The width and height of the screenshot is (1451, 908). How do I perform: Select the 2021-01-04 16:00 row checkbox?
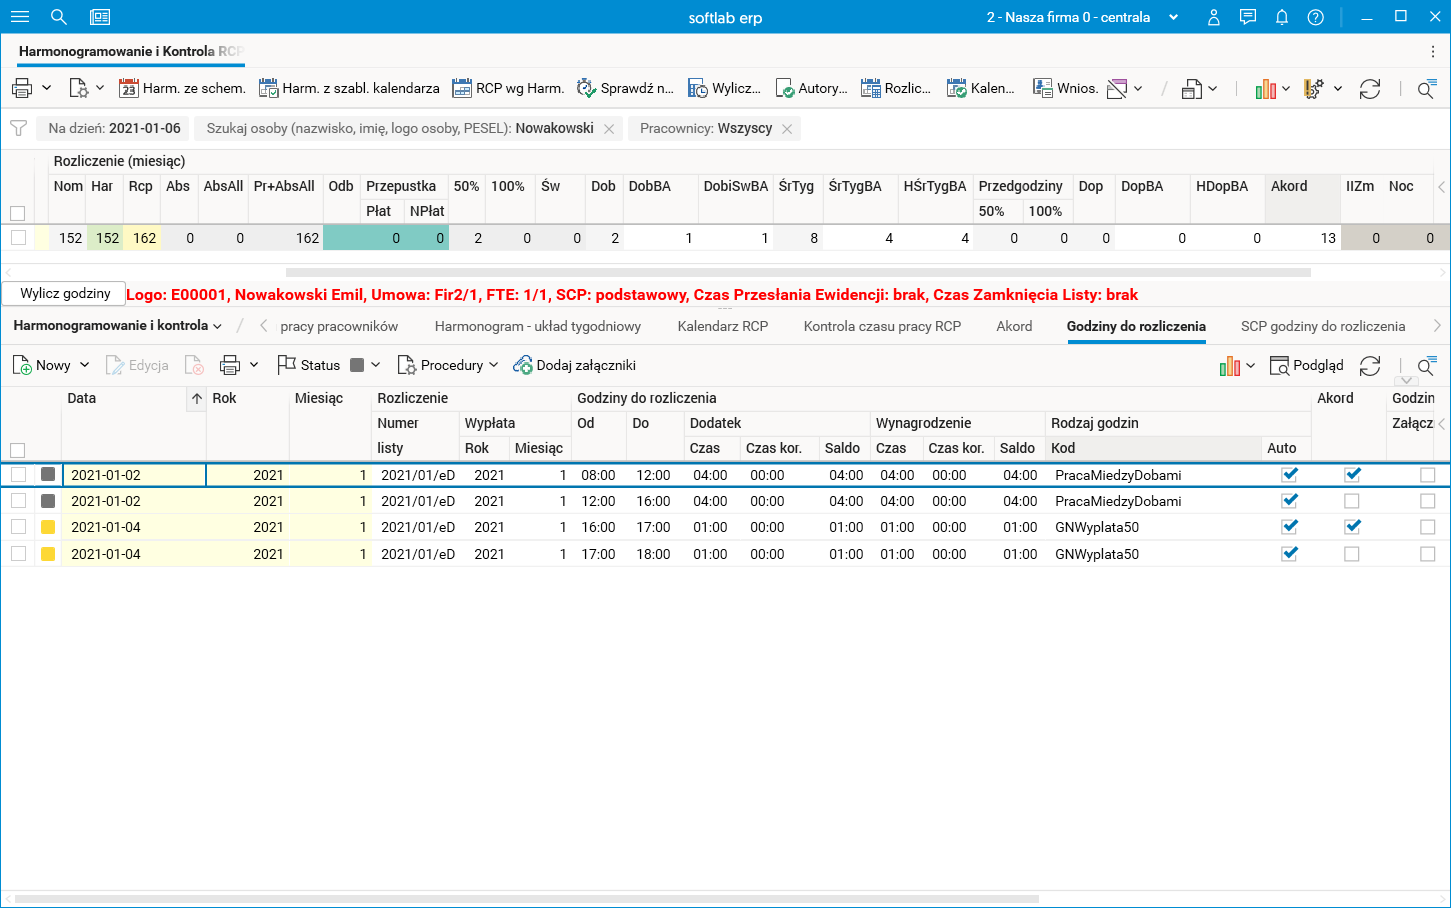tap(18, 527)
